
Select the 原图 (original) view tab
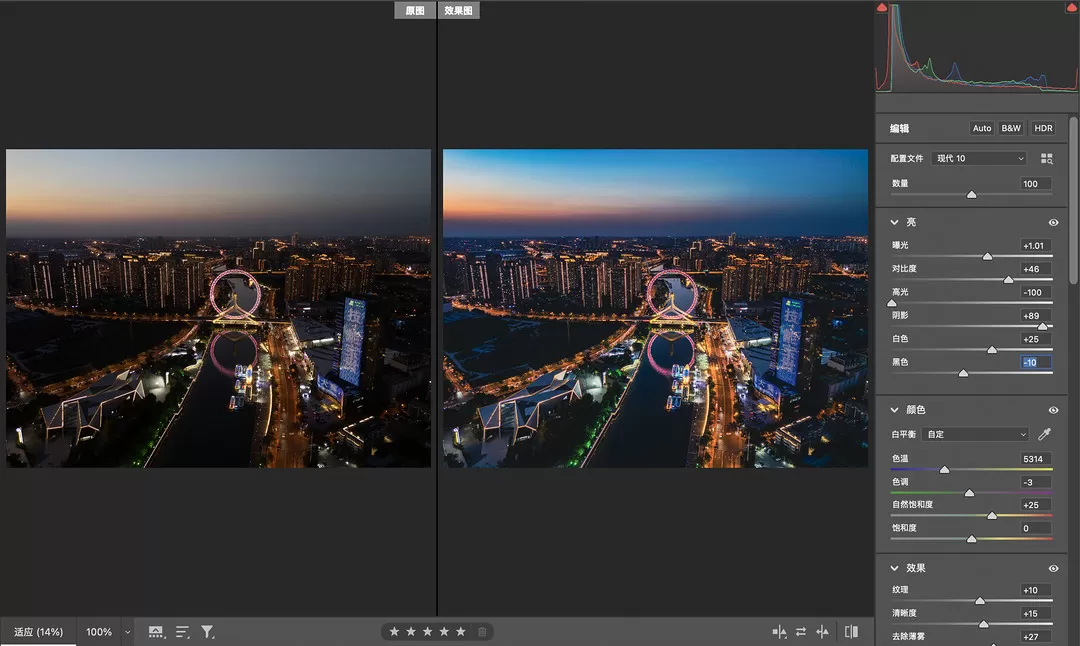coord(415,11)
